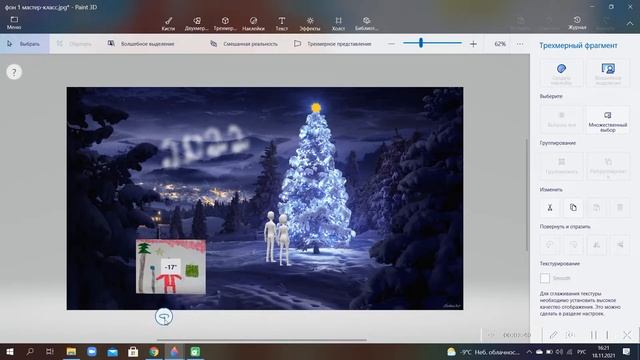Click the horizontal canvas scrollbar
Image resolution: width=640 pixels, height=360 pixels.
[261, 340]
